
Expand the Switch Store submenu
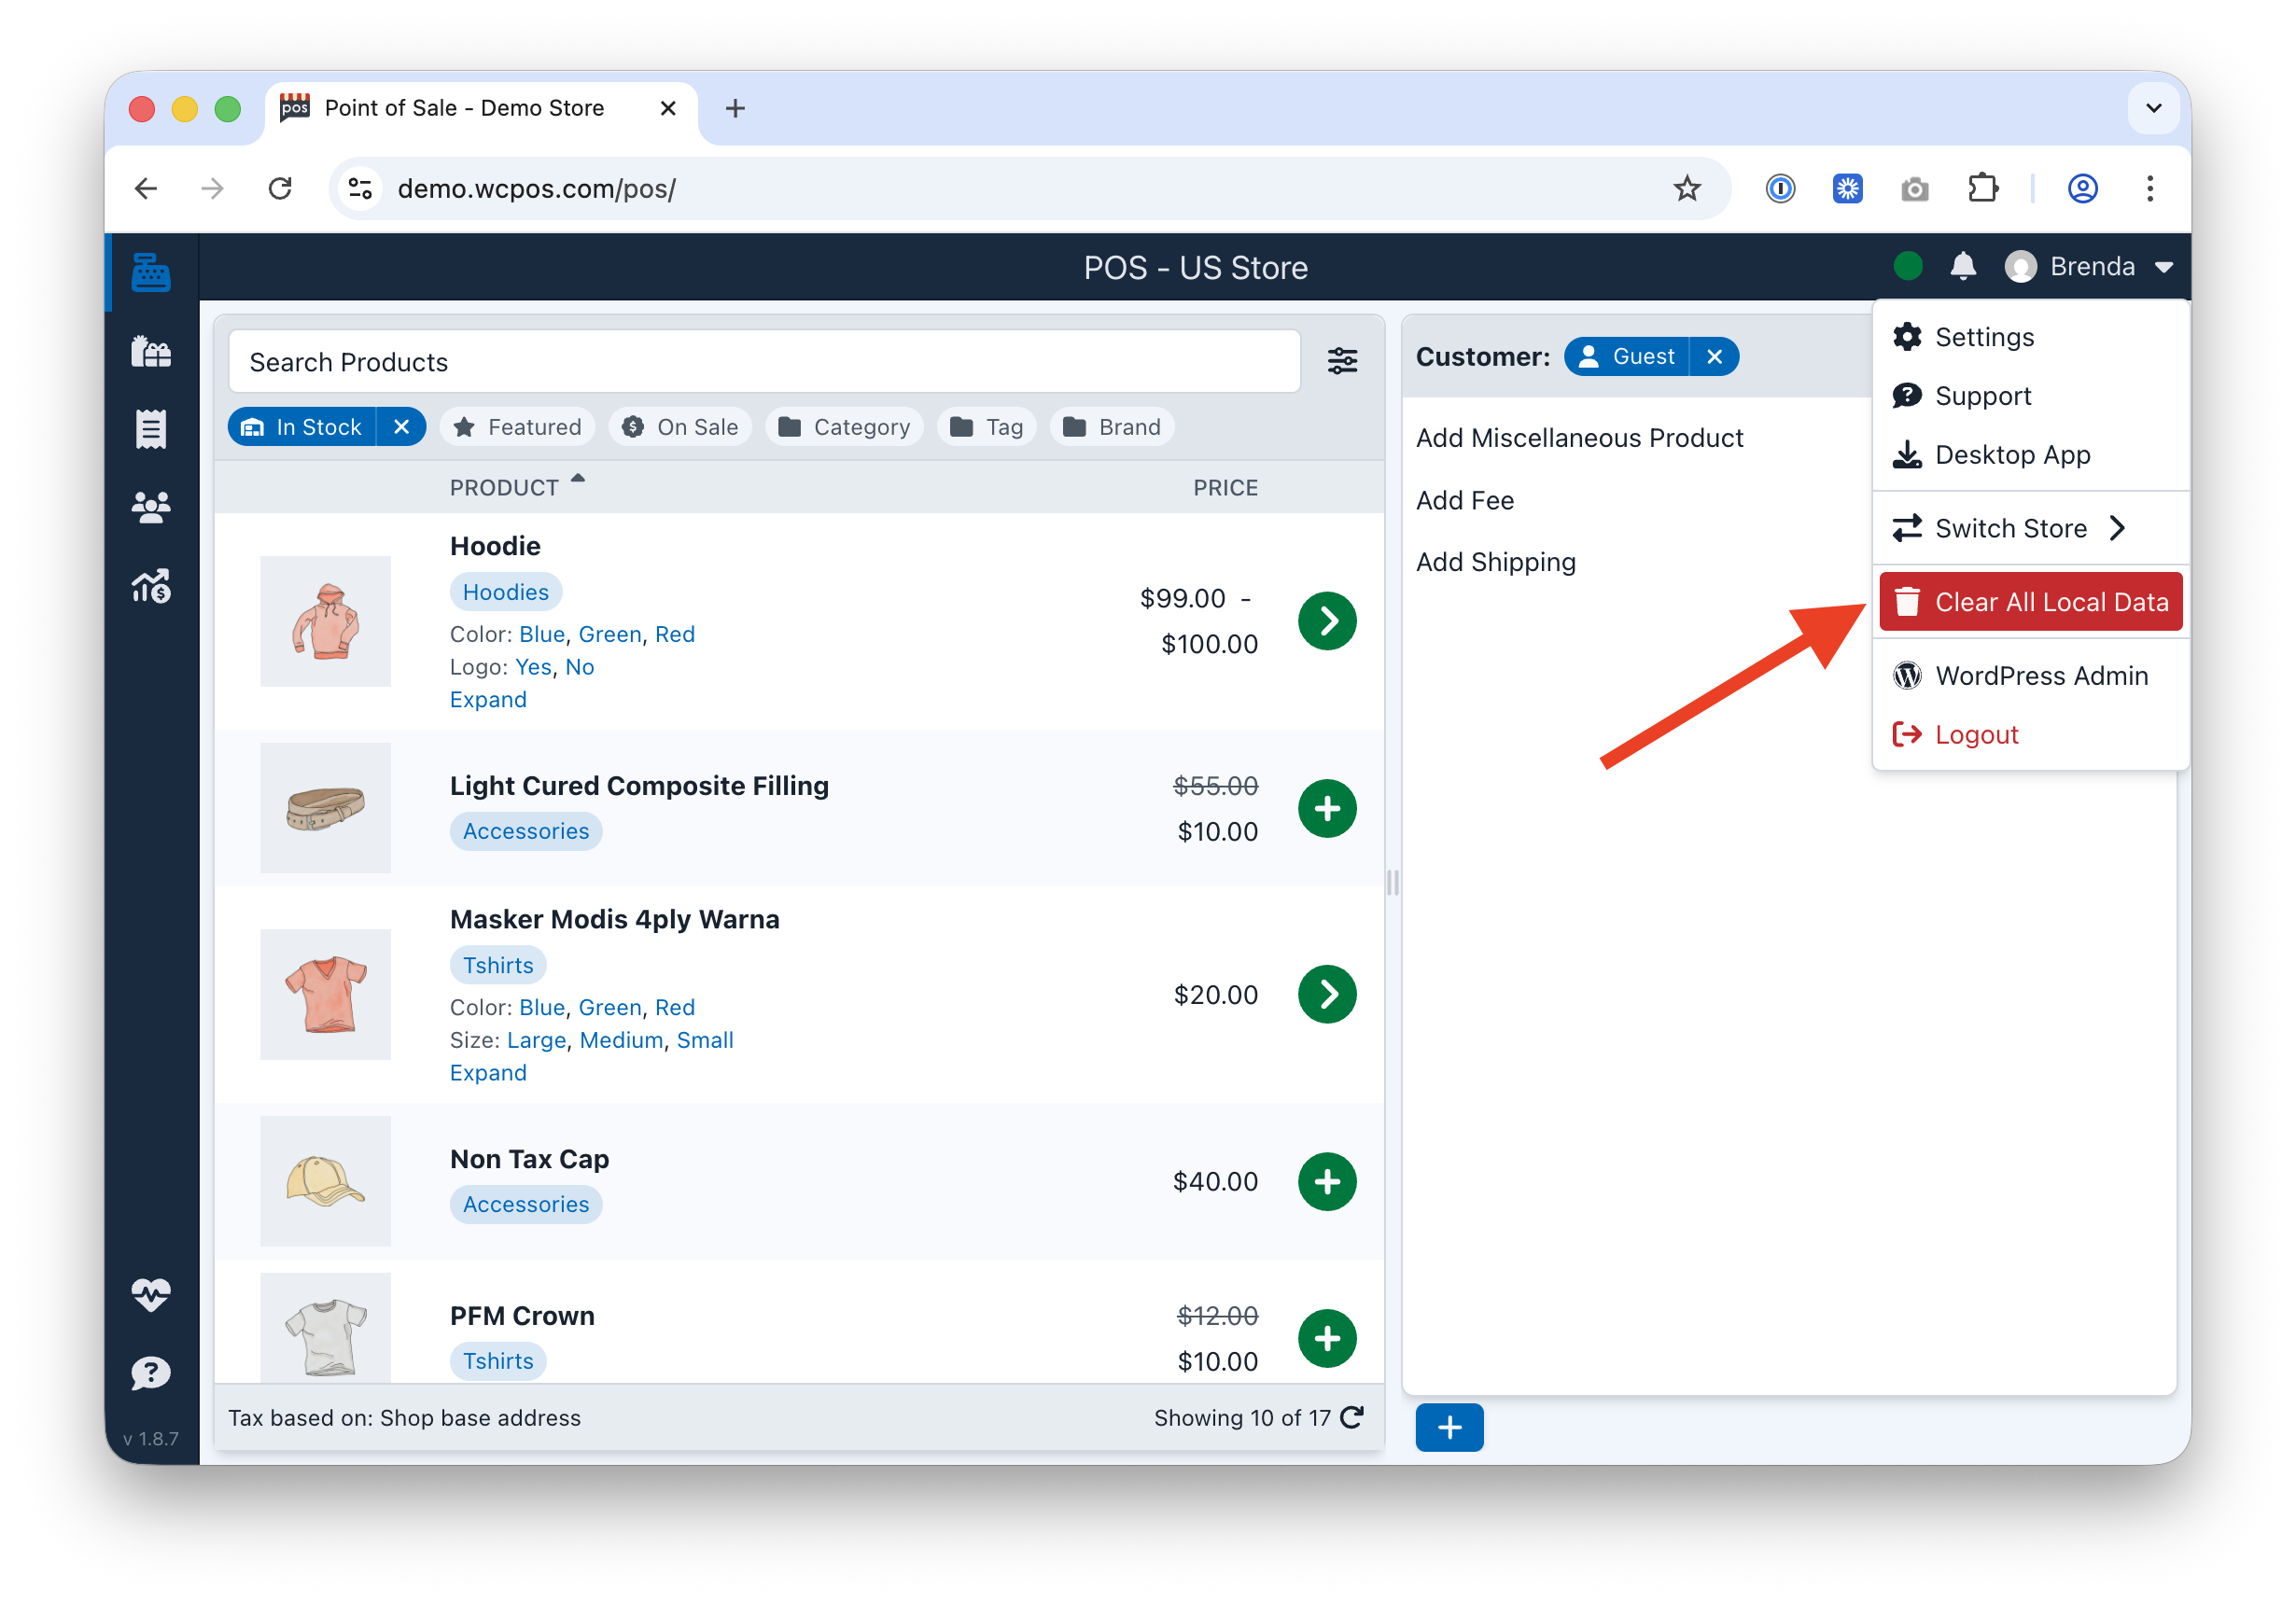(2010, 528)
